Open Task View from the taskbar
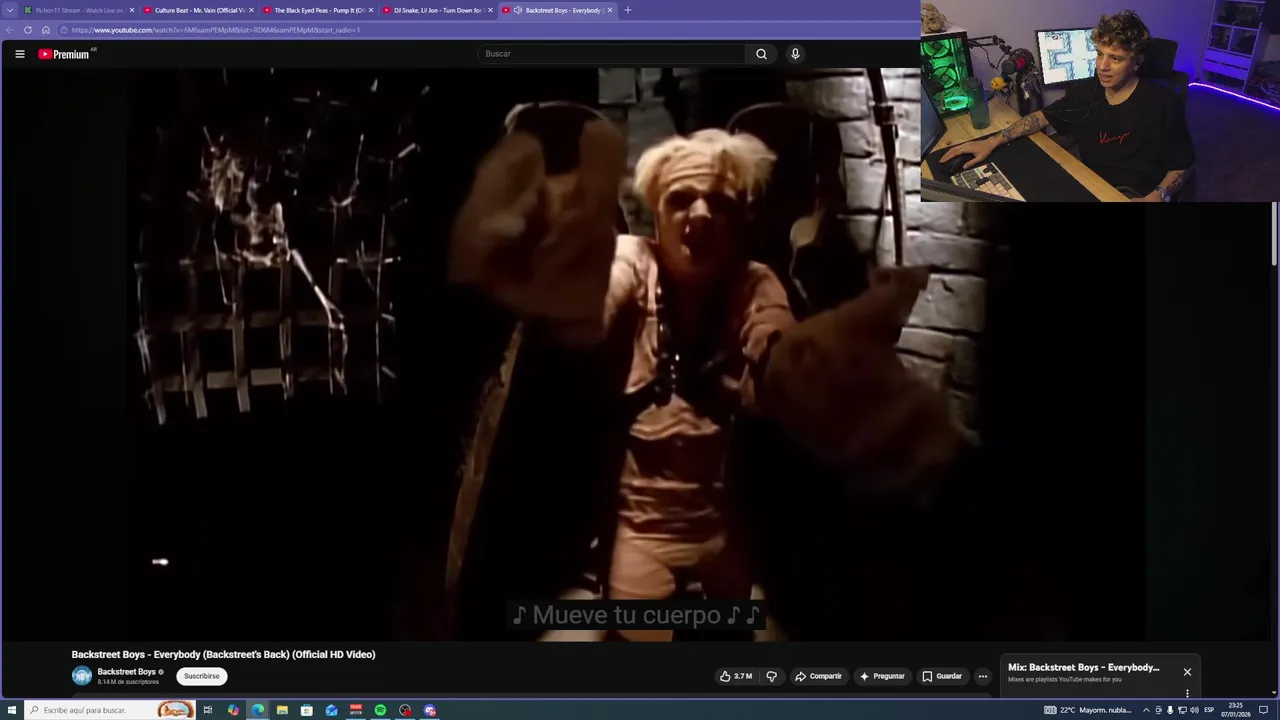This screenshot has height=720, width=1280. [208, 710]
